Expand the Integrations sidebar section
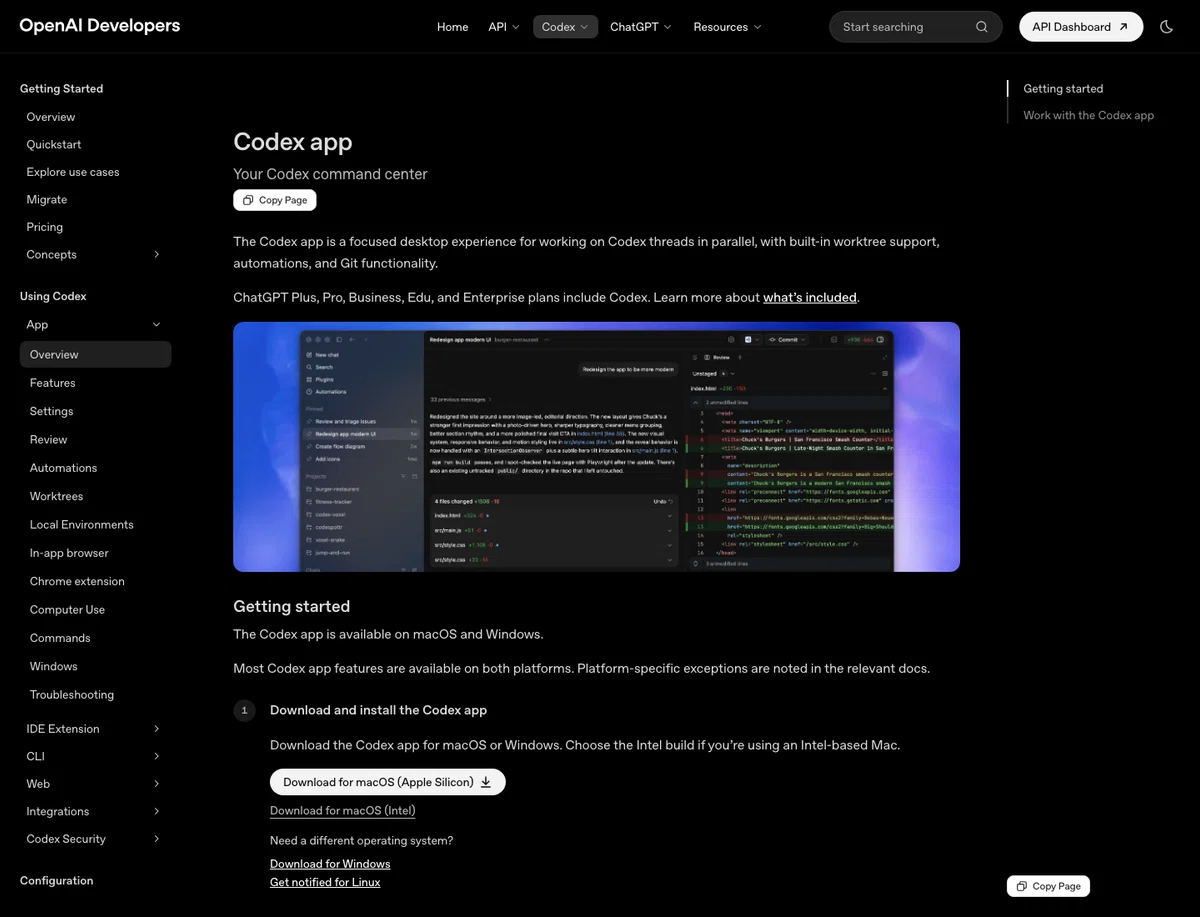The width and height of the screenshot is (1200, 917). 156,812
